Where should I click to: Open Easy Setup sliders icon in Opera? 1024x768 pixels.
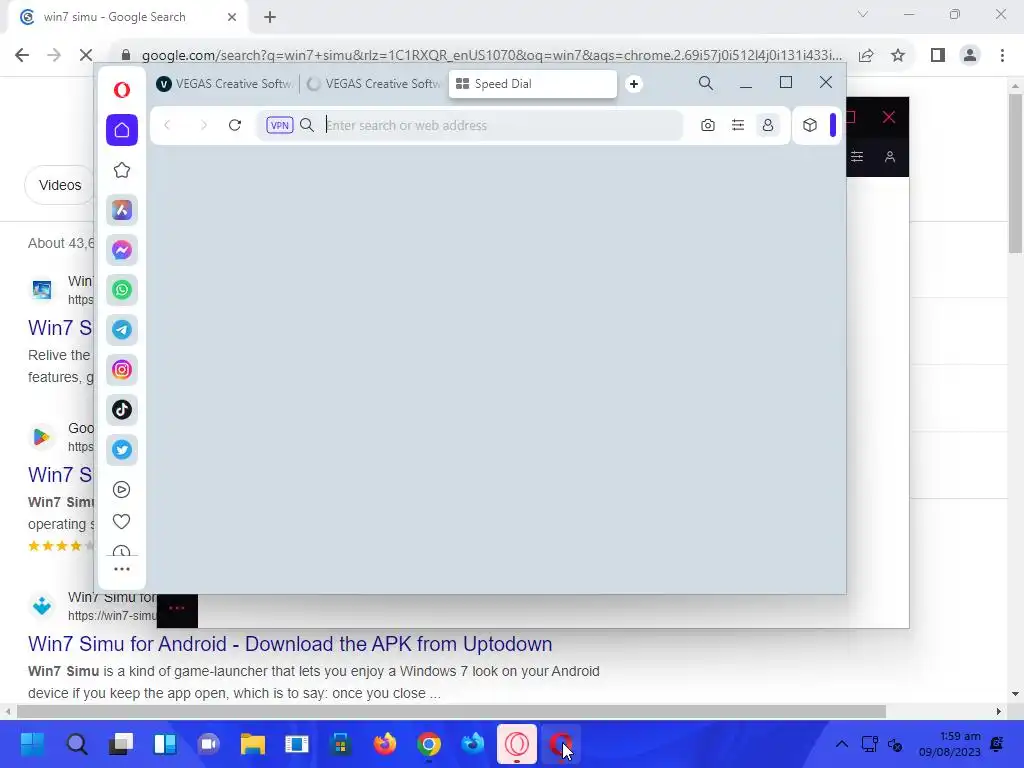(x=738, y=125)
